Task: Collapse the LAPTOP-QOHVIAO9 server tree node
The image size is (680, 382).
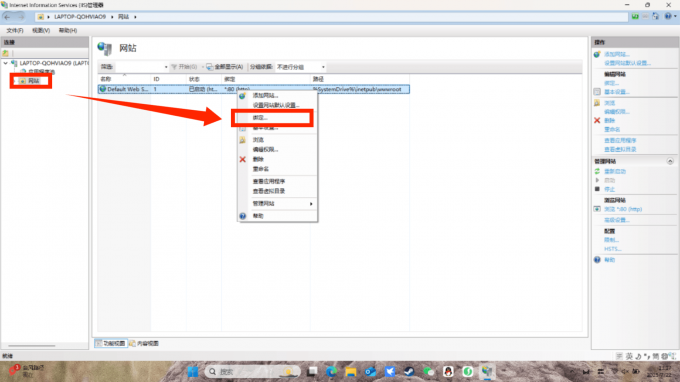Action: coord(6,63)
